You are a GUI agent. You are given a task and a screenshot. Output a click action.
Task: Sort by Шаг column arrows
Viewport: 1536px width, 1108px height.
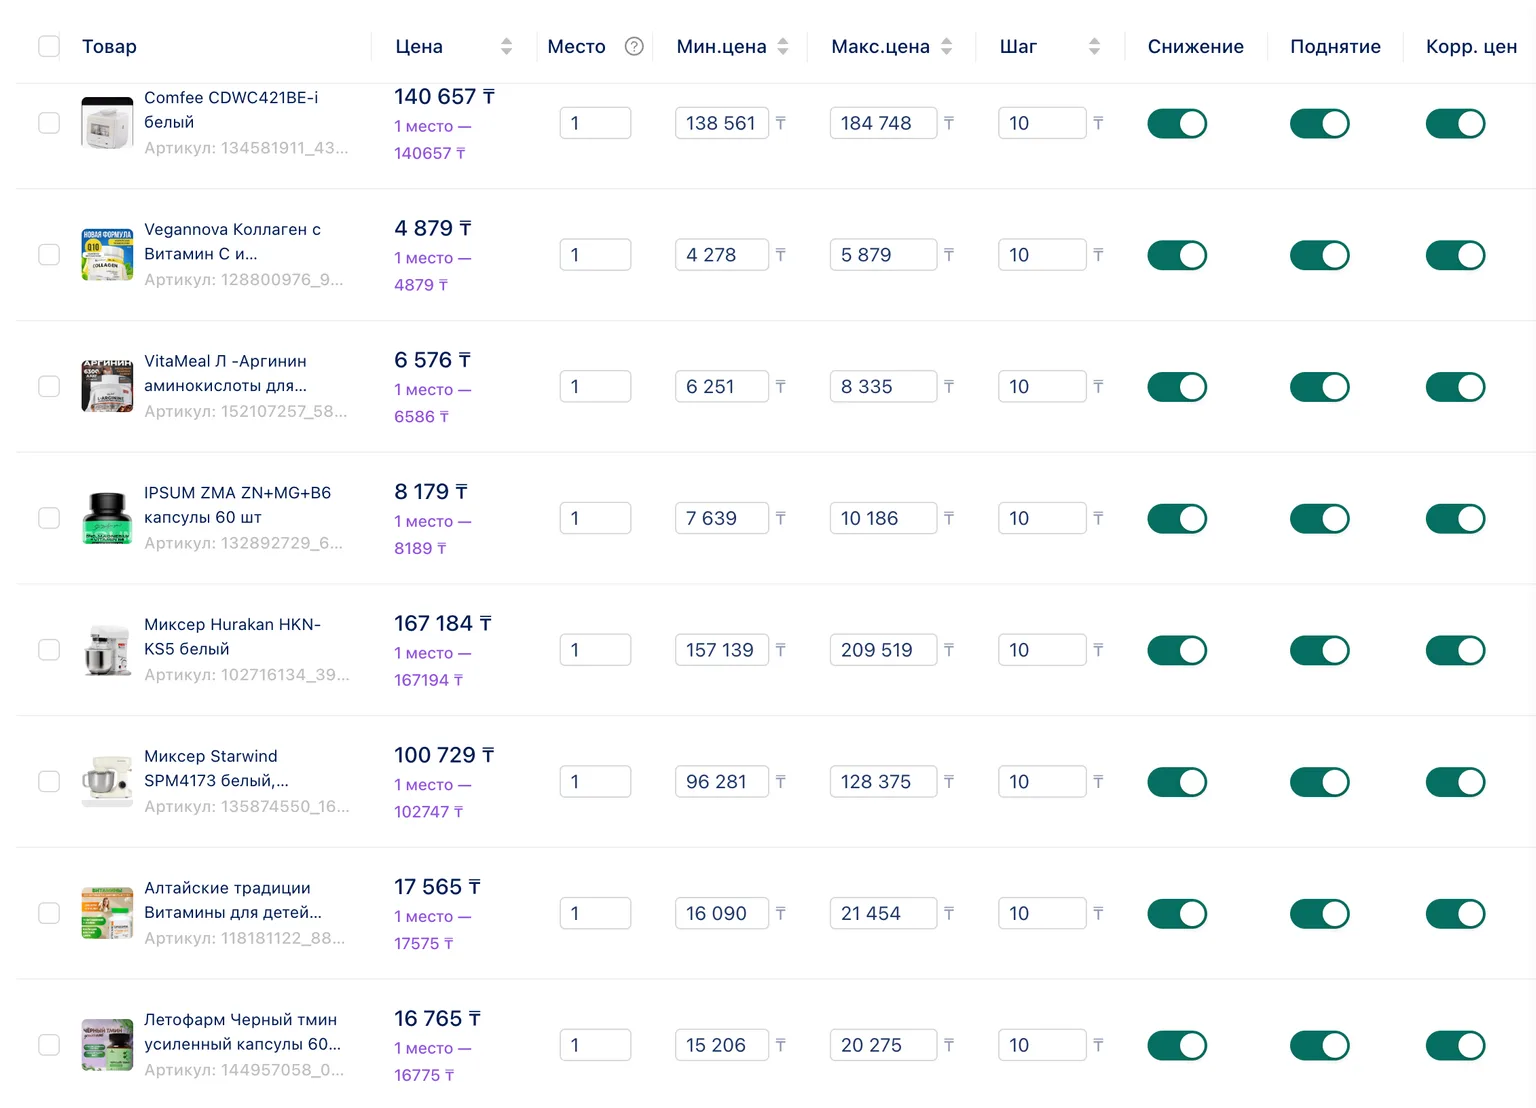point(1094,46)
